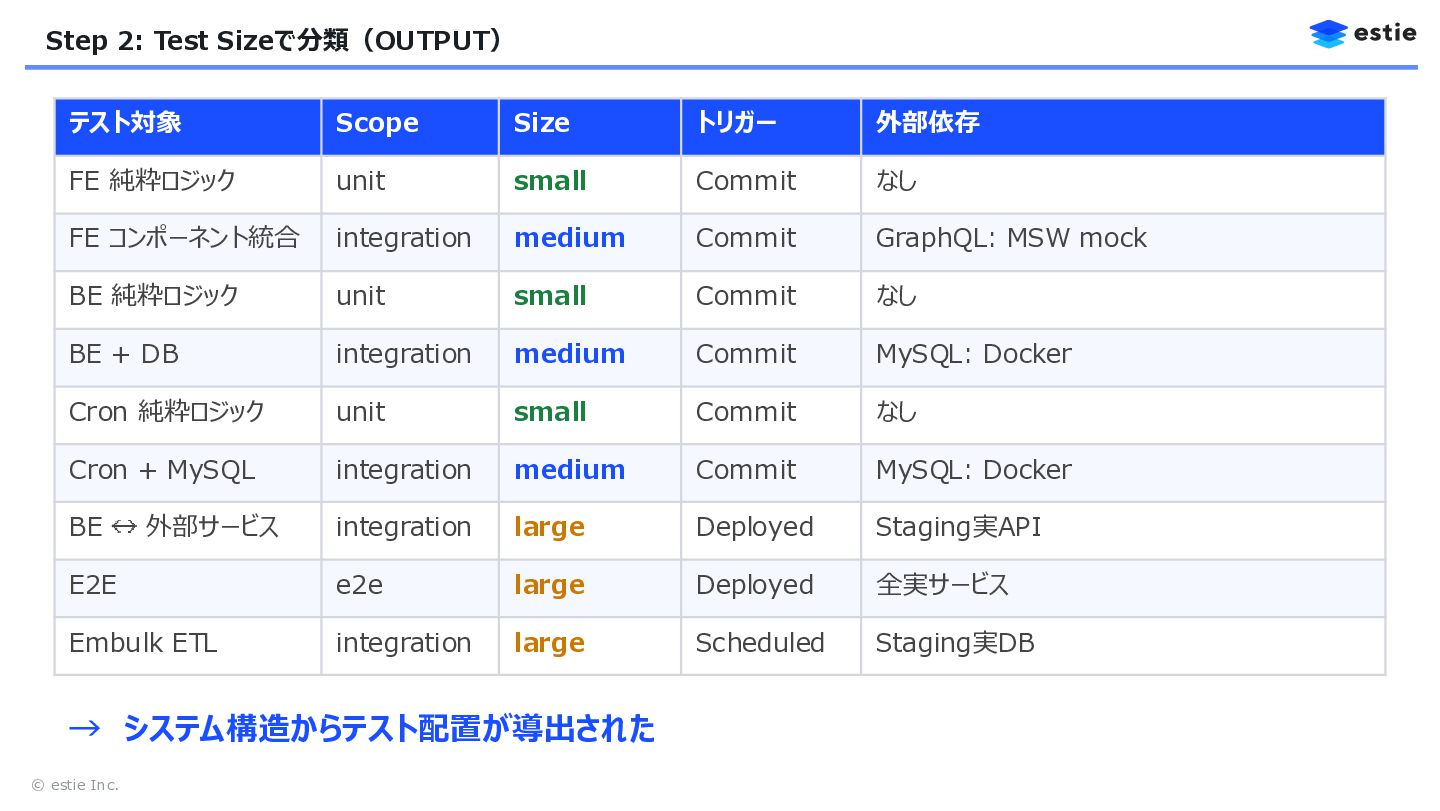Click the Scope column header
The image size is (1440, 811).
pyautogui.click(x=377, y=123)
